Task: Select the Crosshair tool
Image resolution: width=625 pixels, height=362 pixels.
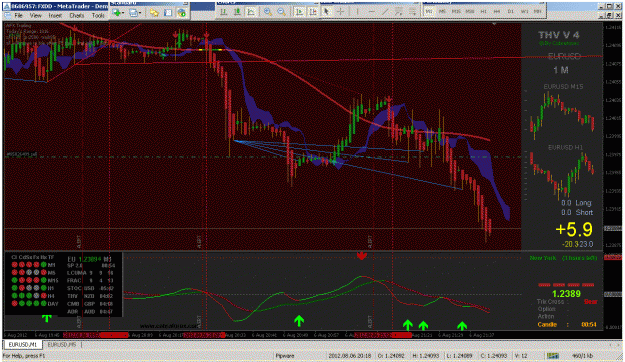Action: tap(340, 12)
